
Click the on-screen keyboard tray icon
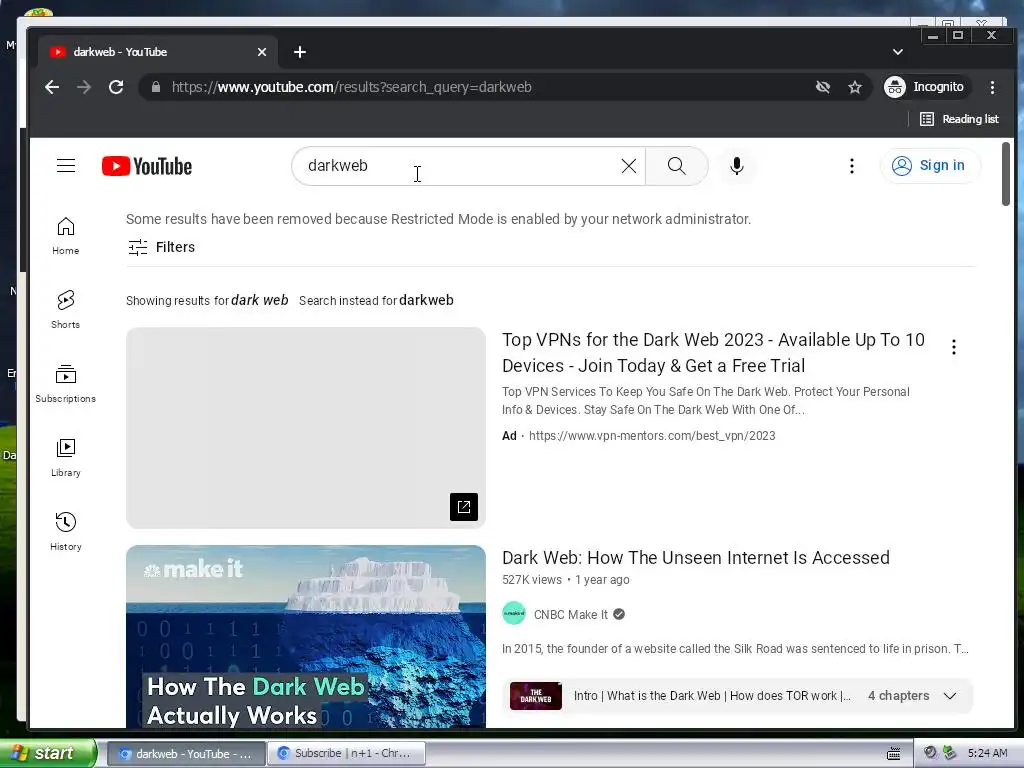tap(894, 754)
